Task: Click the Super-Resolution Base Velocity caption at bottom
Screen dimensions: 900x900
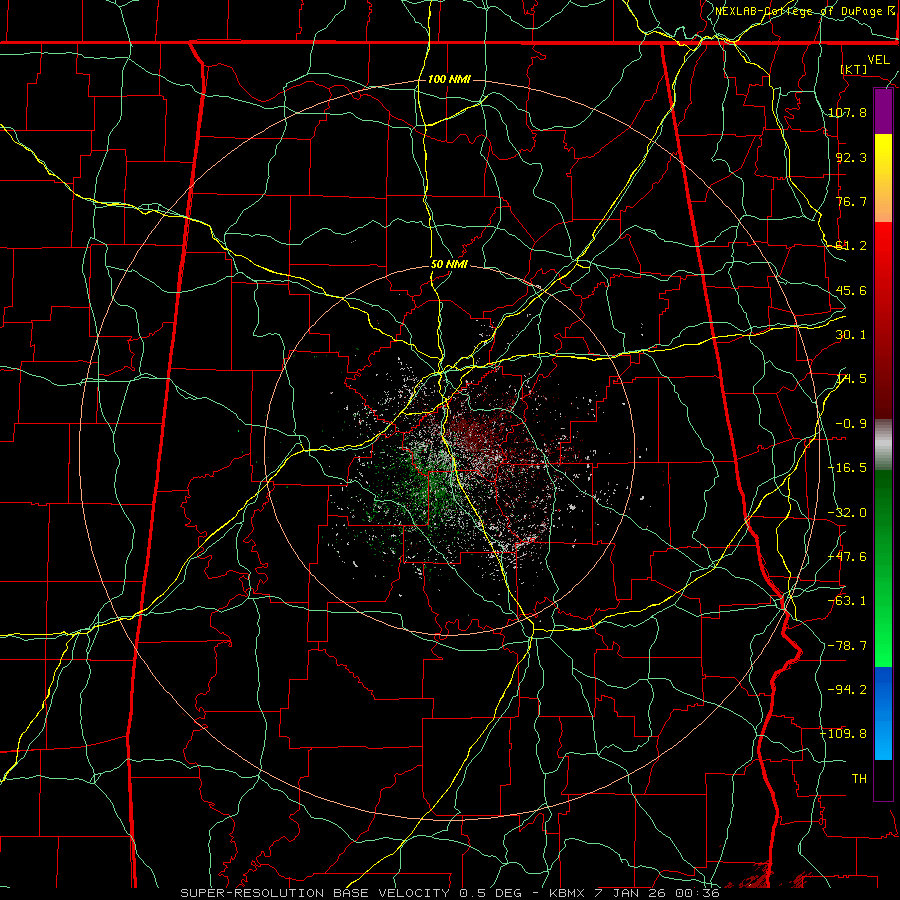Action: 449,893
